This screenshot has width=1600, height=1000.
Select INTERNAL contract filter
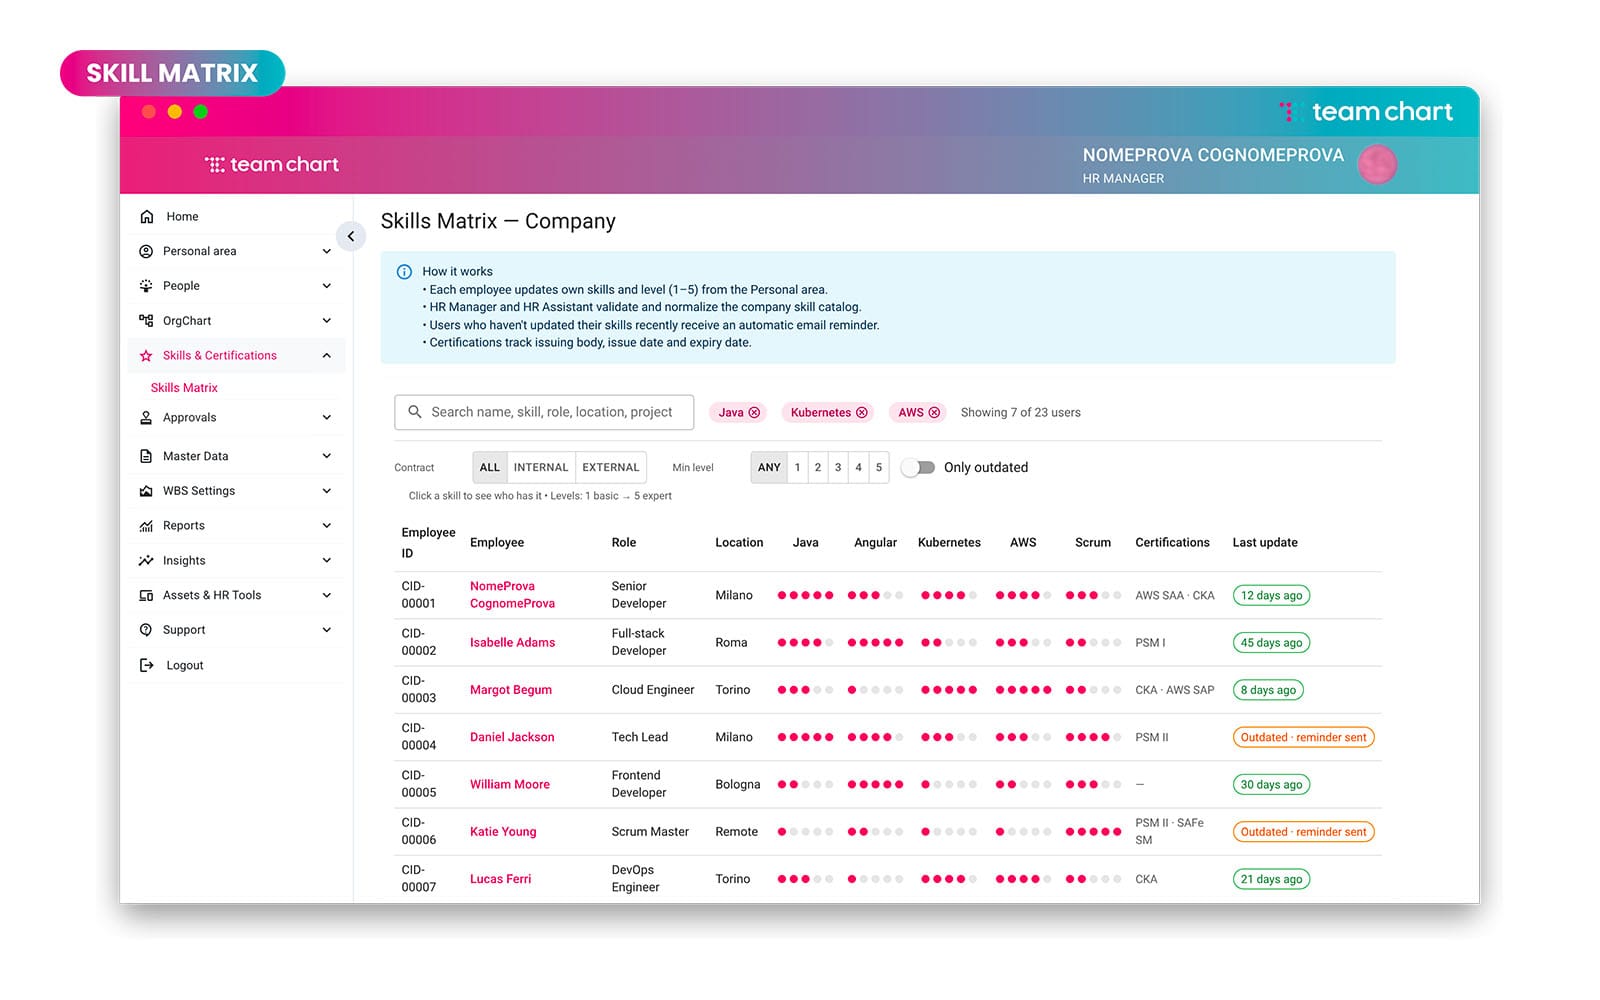(x=541, y=467)
